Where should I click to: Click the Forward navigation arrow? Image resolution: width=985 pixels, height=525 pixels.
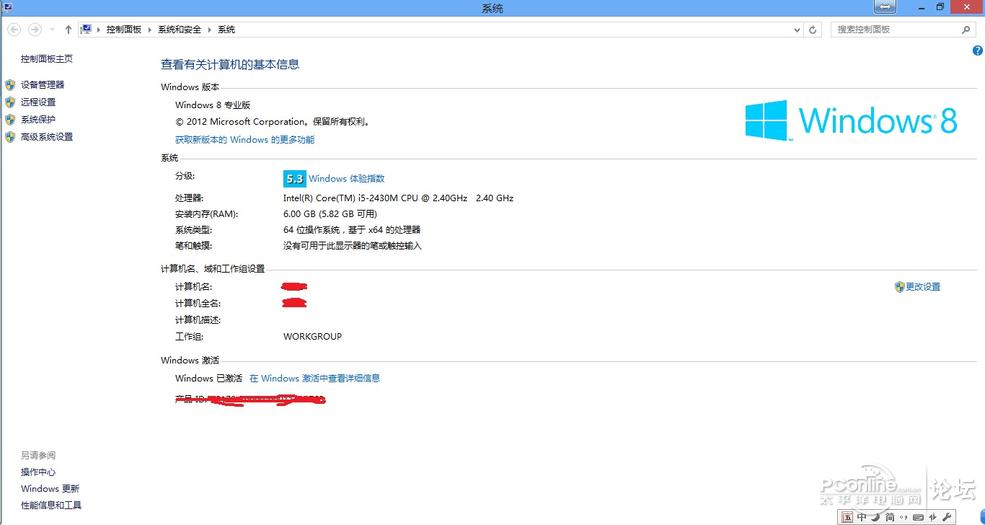click(x=35, y=30)
